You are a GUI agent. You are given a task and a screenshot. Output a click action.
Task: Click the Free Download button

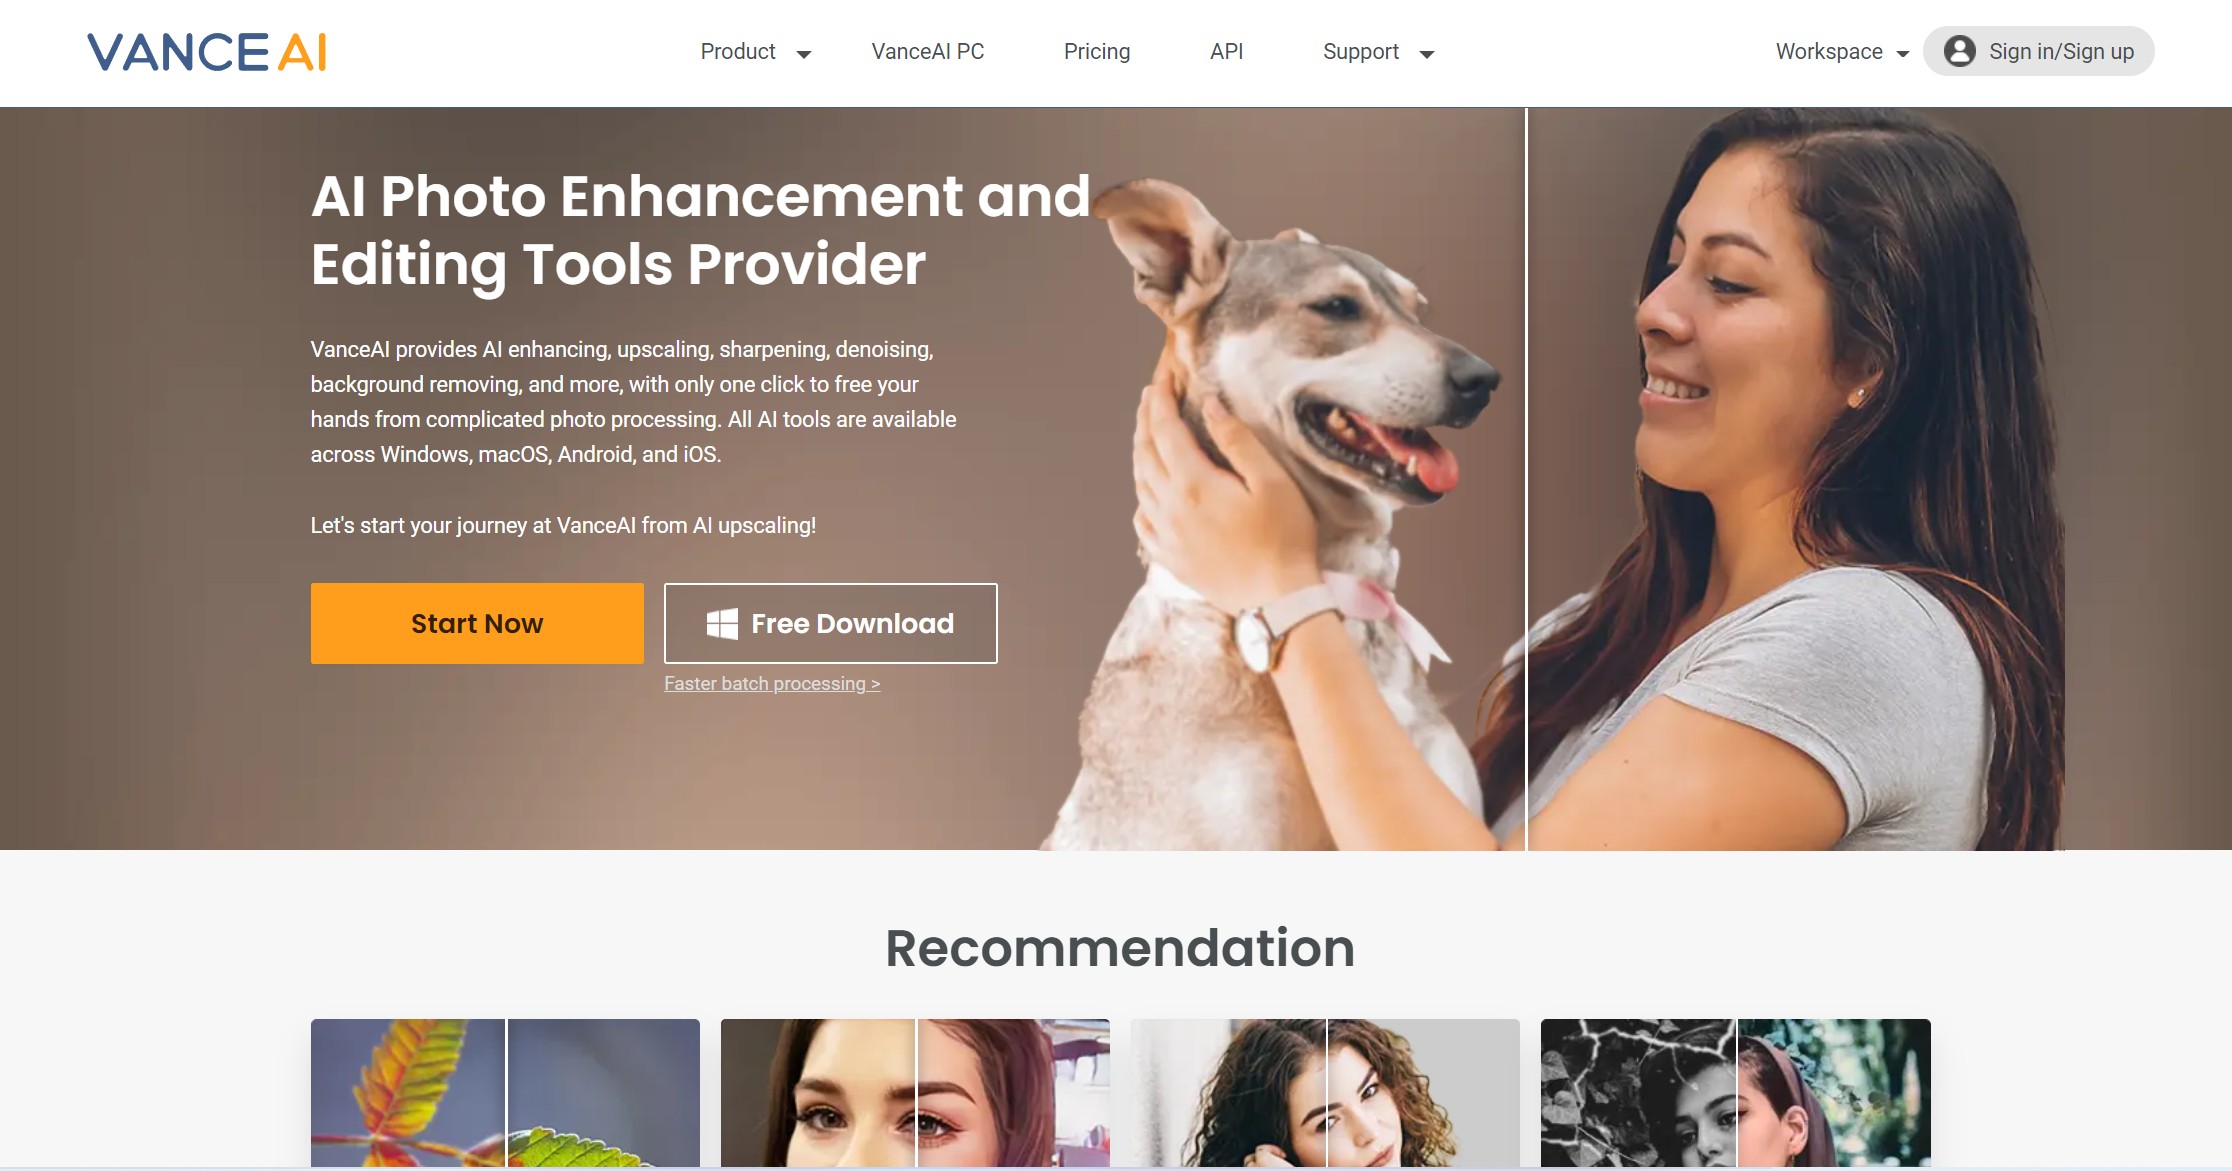[831, 623]
